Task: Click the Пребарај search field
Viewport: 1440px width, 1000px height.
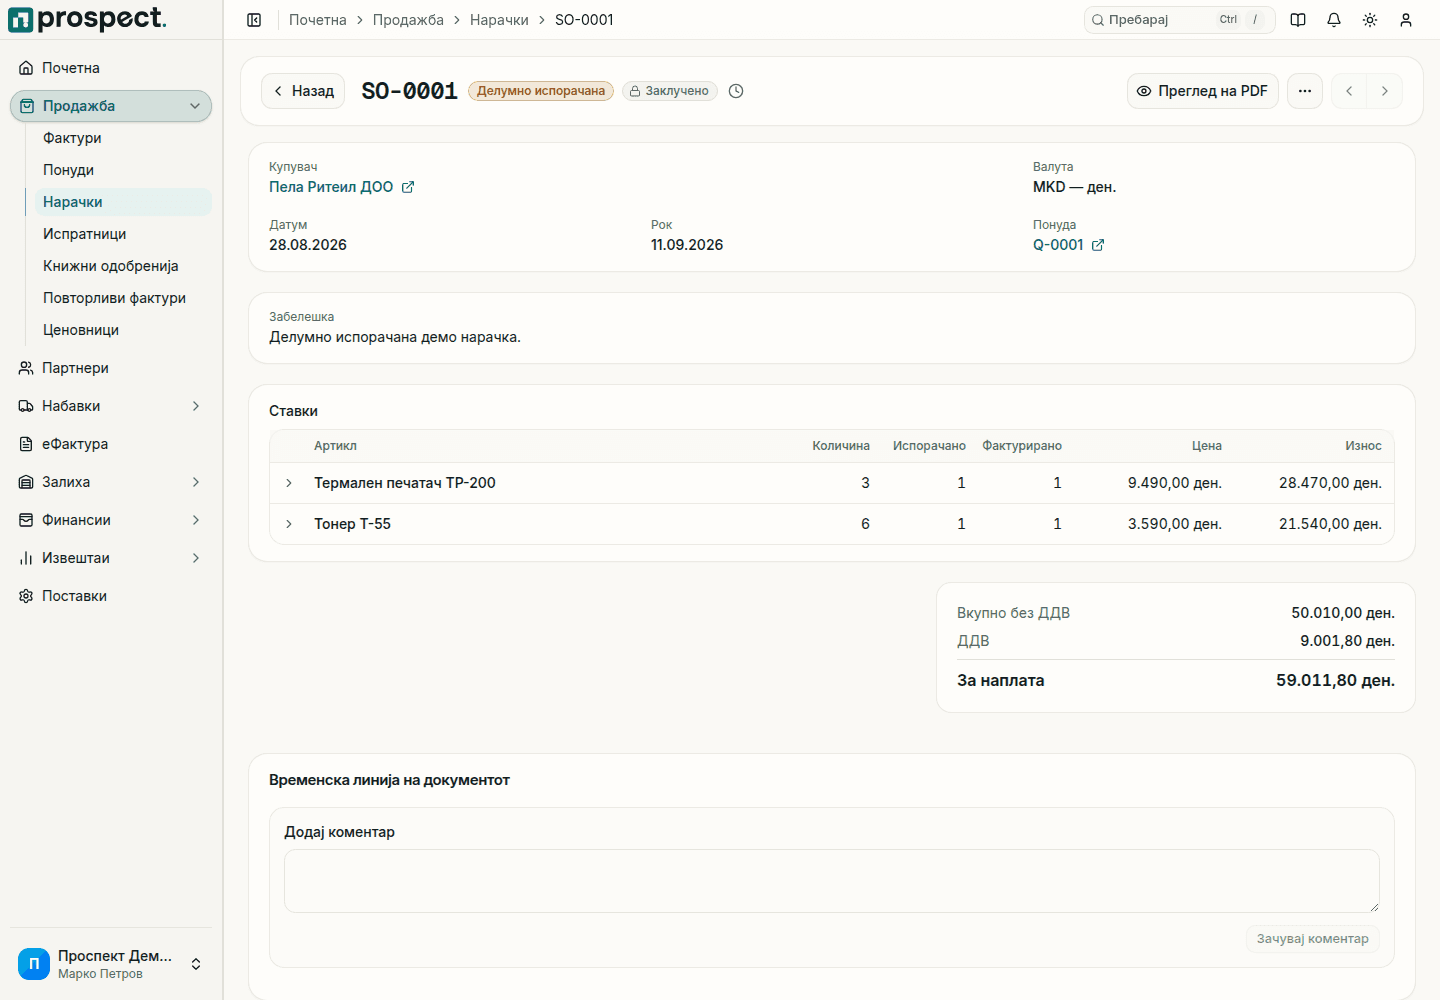Action: (1180, 20)
